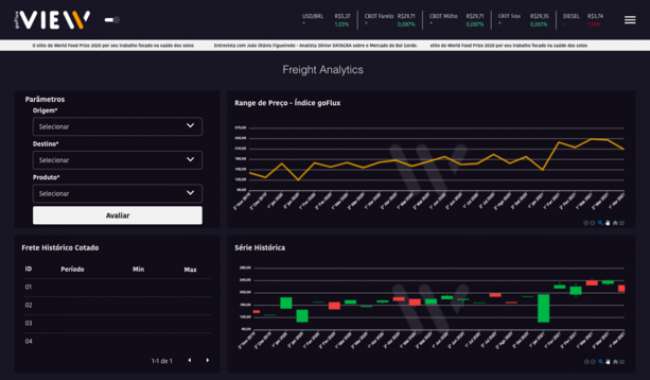Toggle the switch next to the VIEW logo

point(112,19)
